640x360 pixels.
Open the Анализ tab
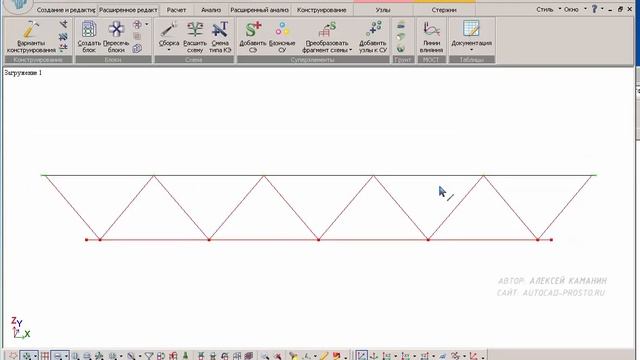[211, 10]
